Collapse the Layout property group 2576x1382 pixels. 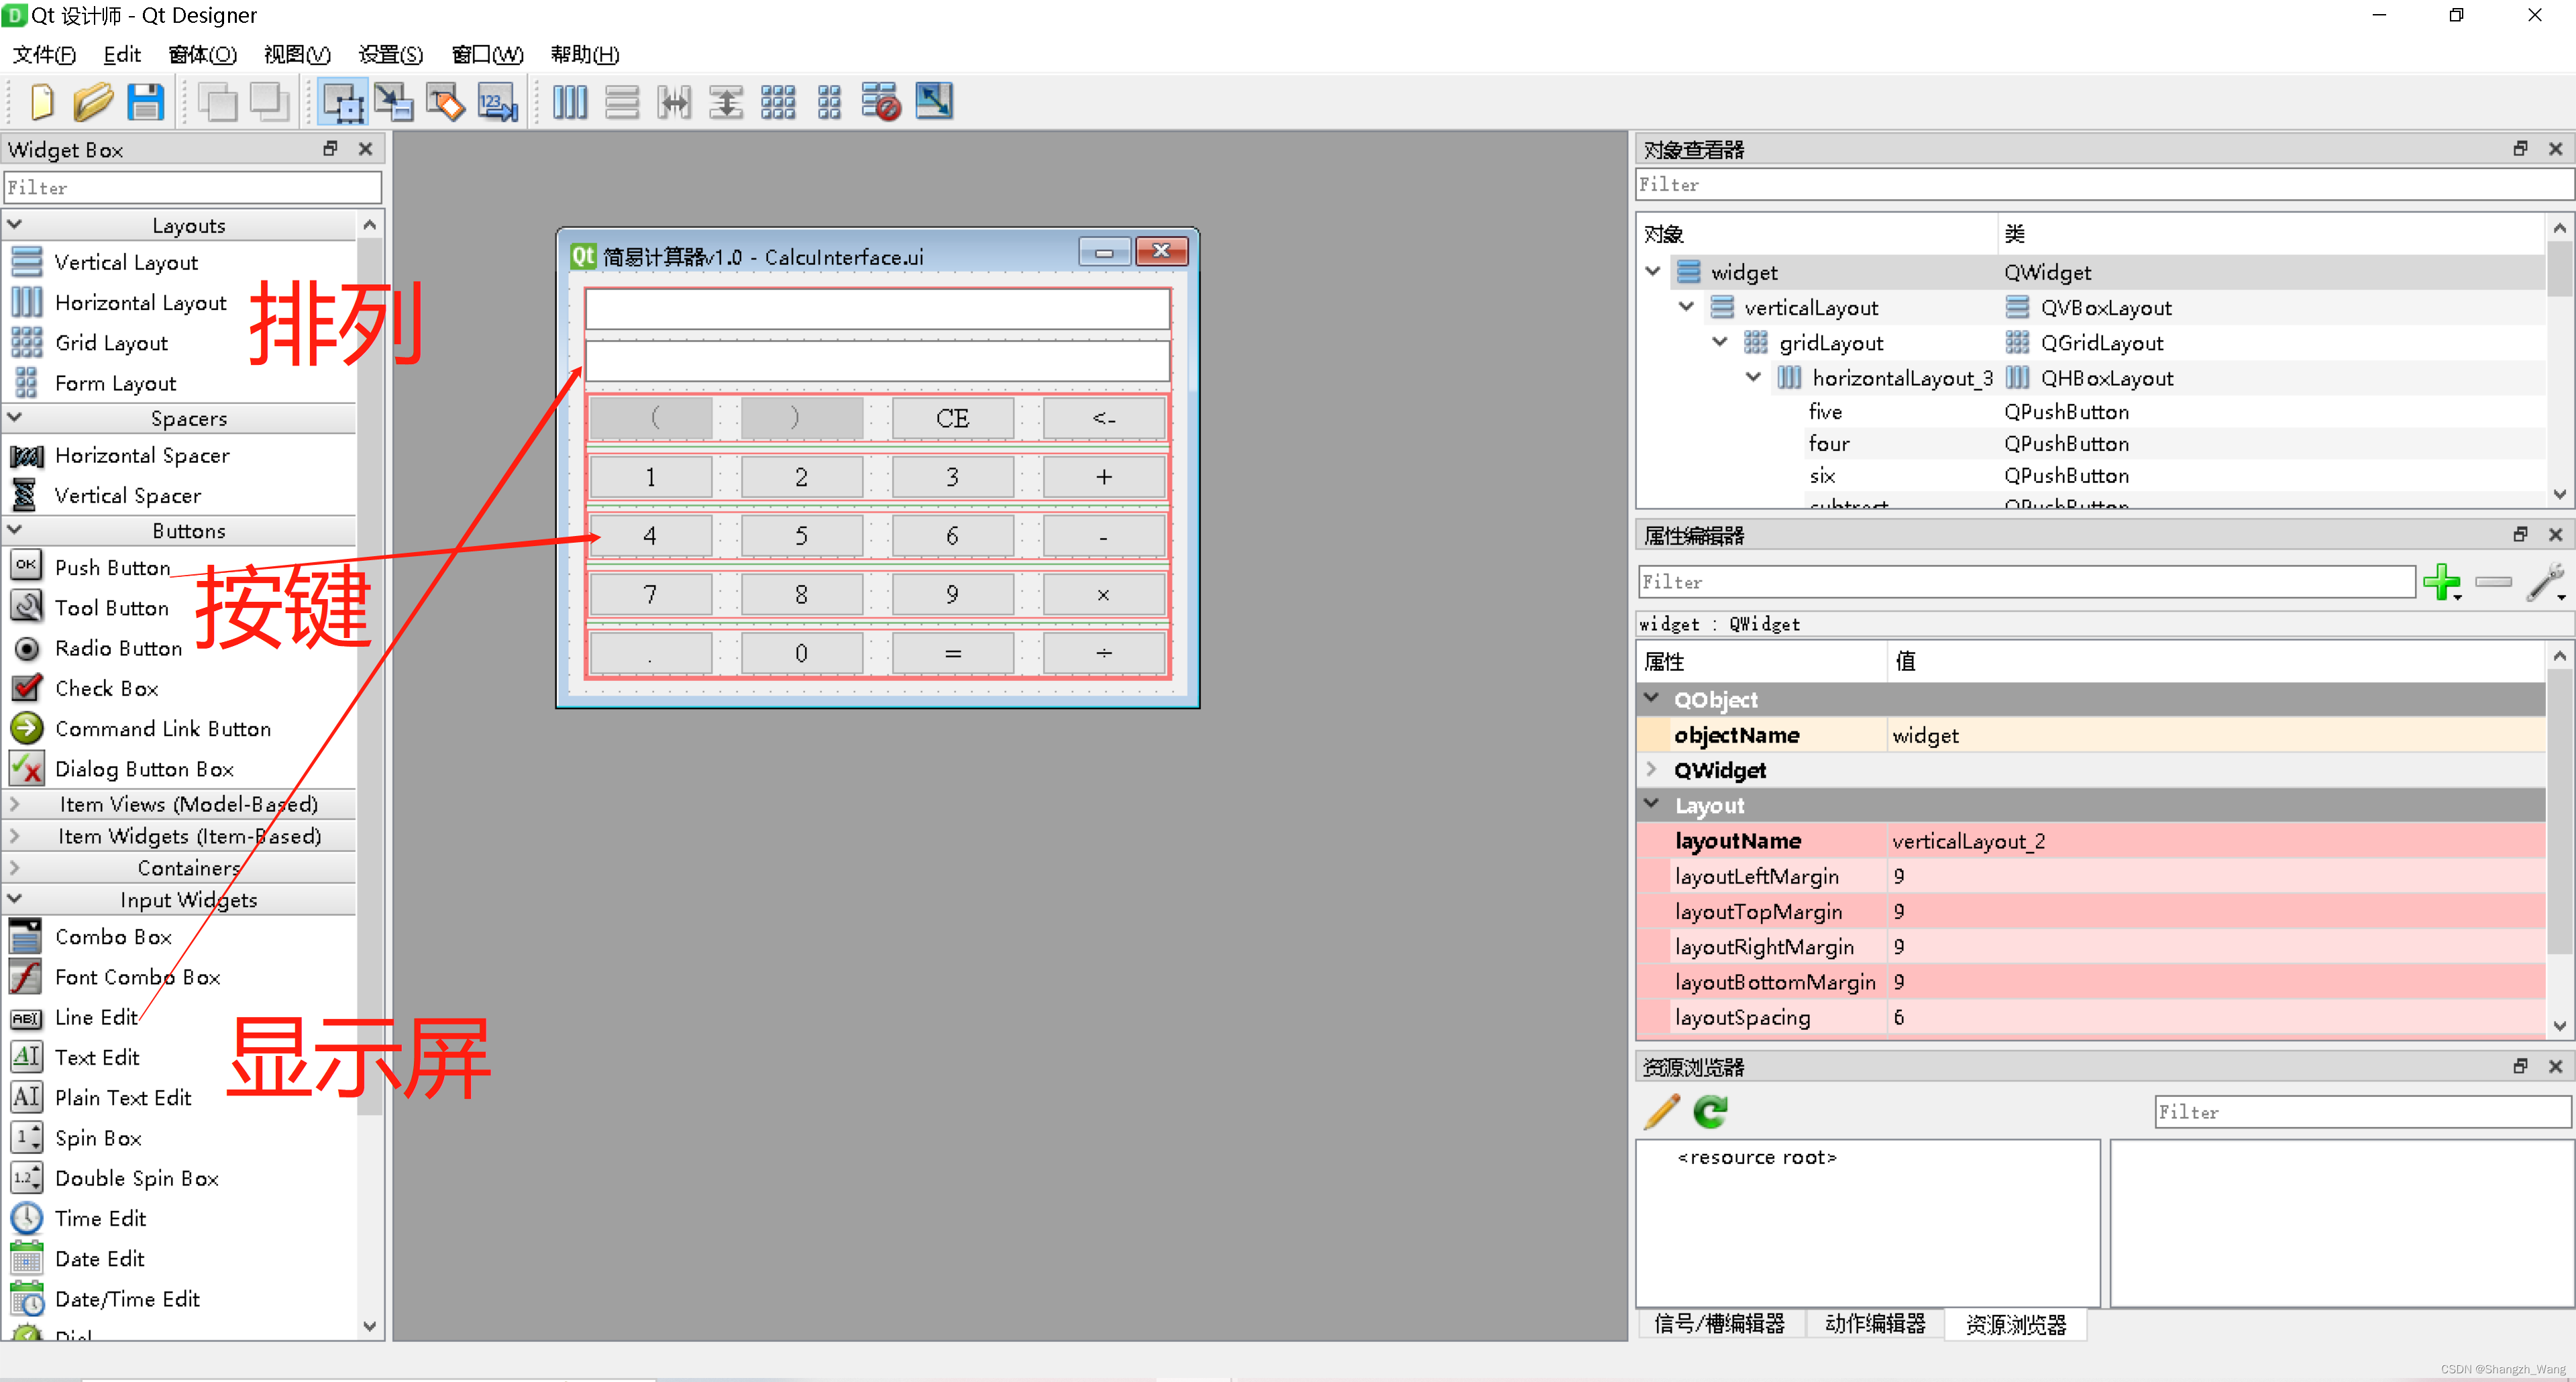pyautogui.click(x=1652, y=805)
